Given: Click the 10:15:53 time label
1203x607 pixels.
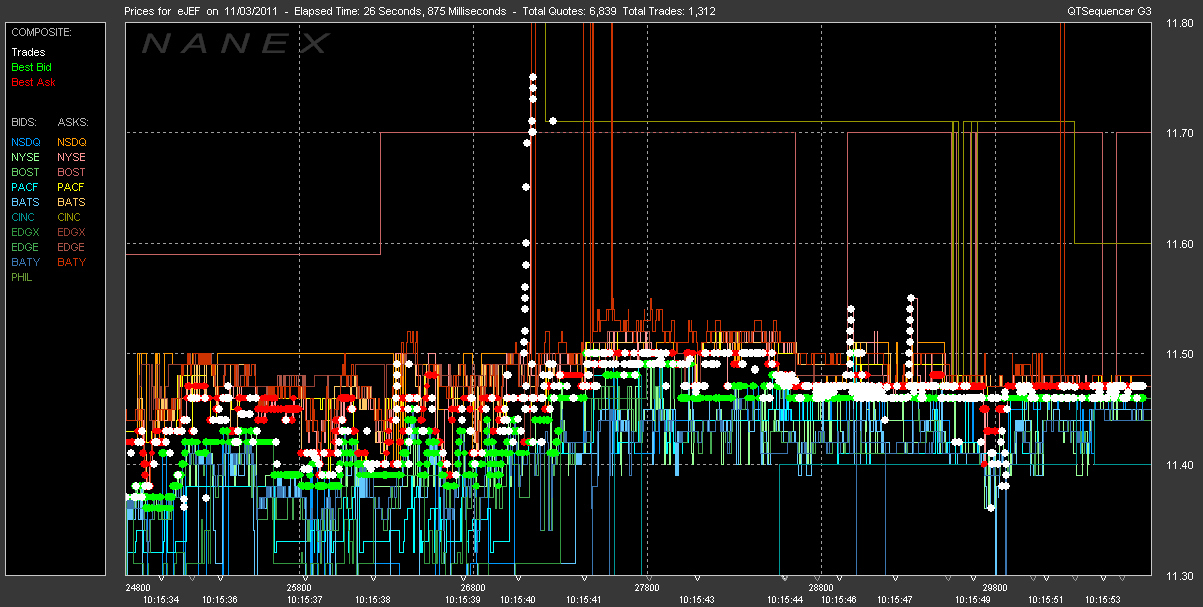Looking at the screenshot, I should pos(1101,600).
